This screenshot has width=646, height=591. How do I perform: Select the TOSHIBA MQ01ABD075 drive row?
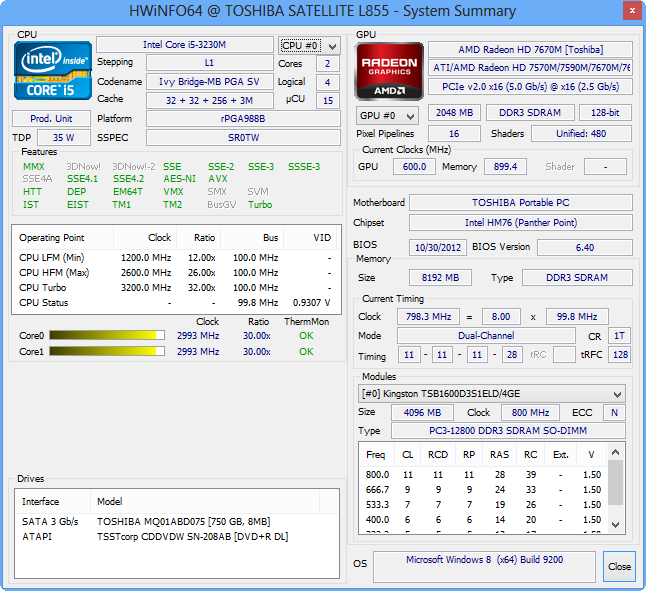click(x=176, y=521)
